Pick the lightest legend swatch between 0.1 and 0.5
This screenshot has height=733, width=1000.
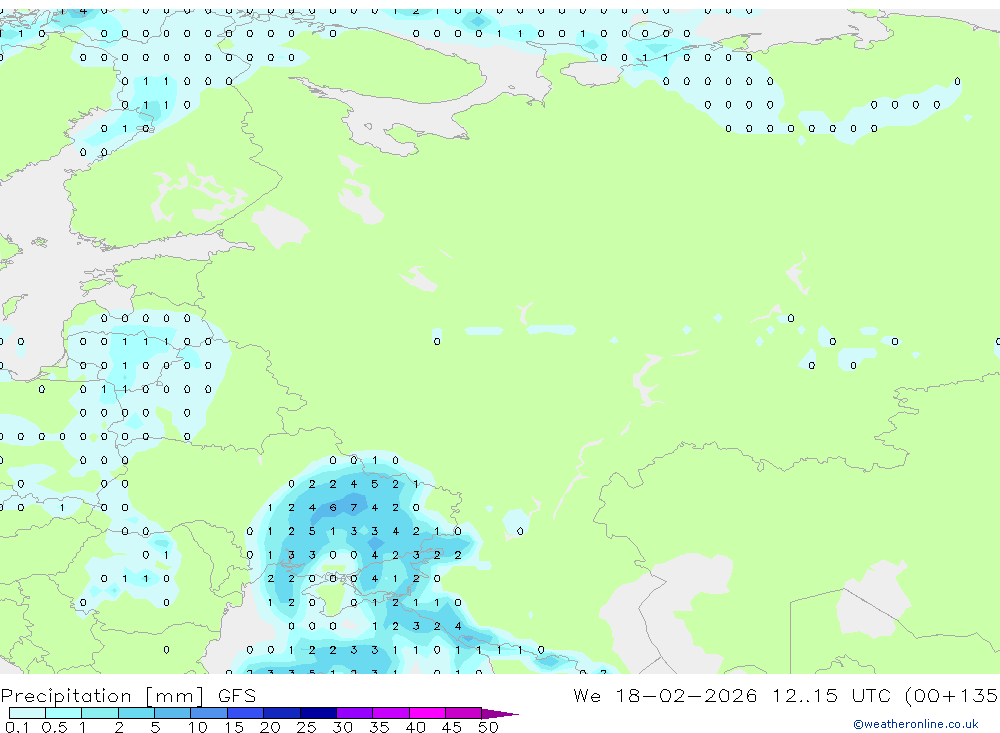[x=27, y=713]
